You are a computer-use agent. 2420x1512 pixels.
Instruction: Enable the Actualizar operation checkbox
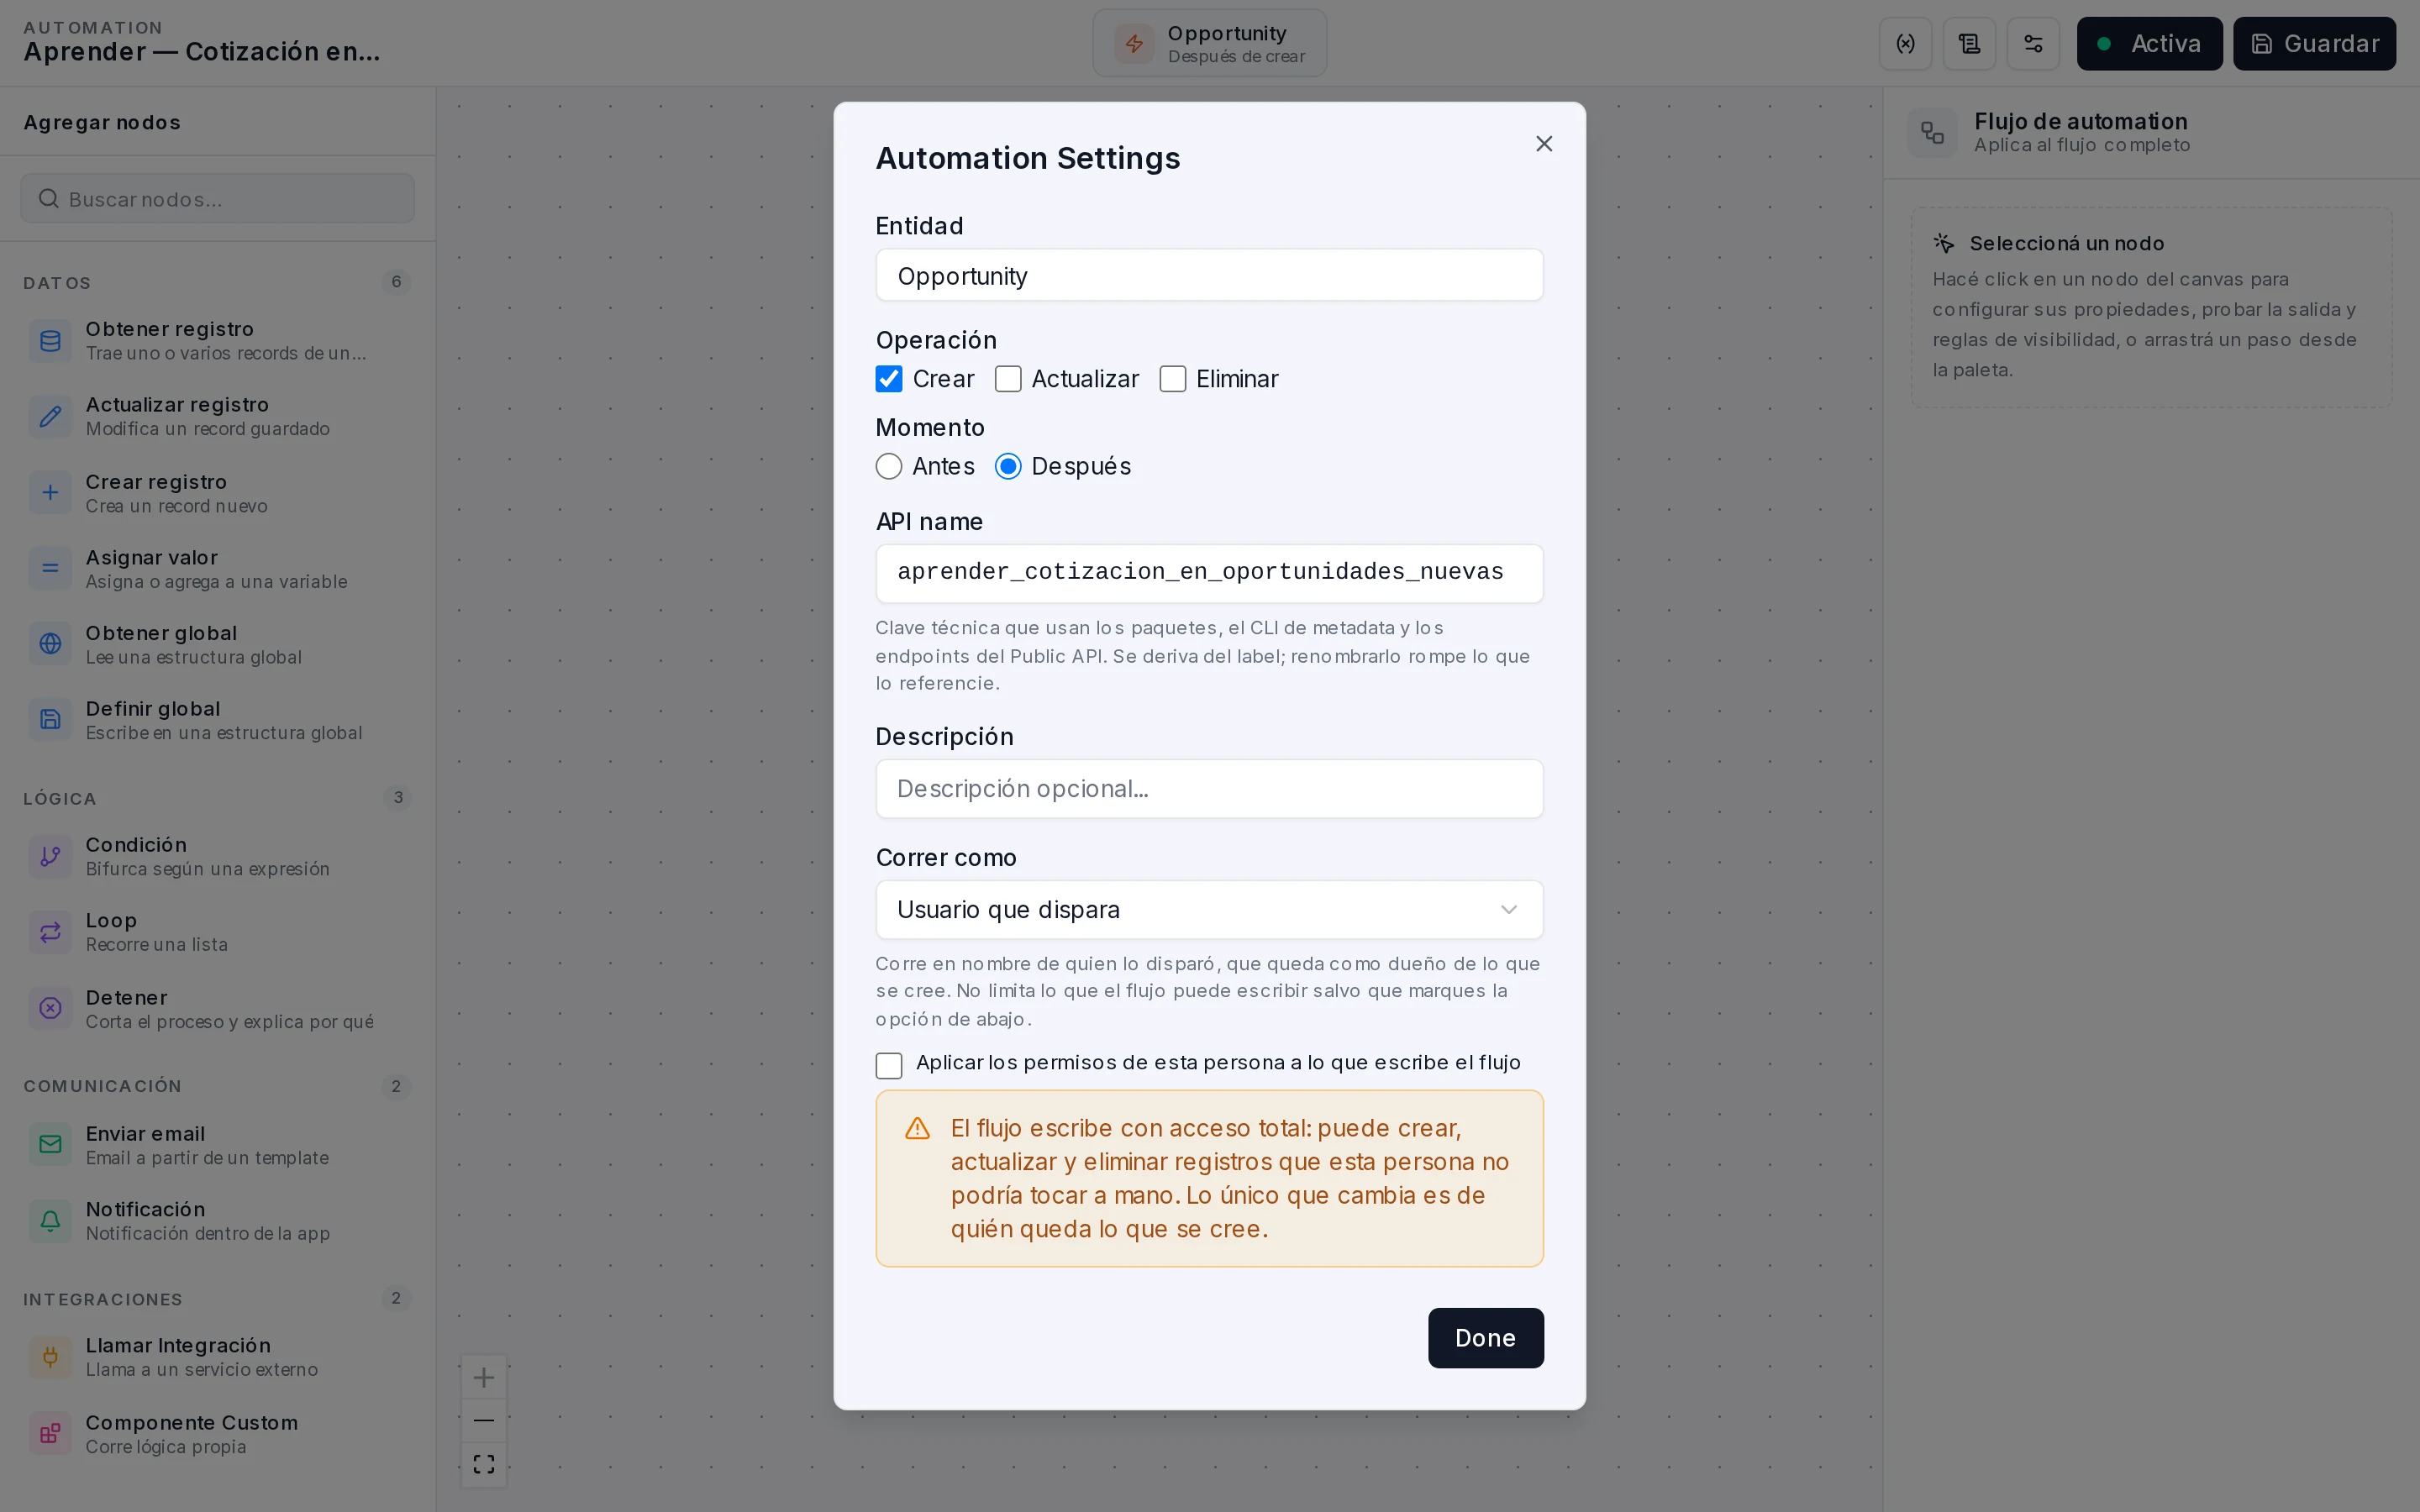click(x=1008, y=379)
